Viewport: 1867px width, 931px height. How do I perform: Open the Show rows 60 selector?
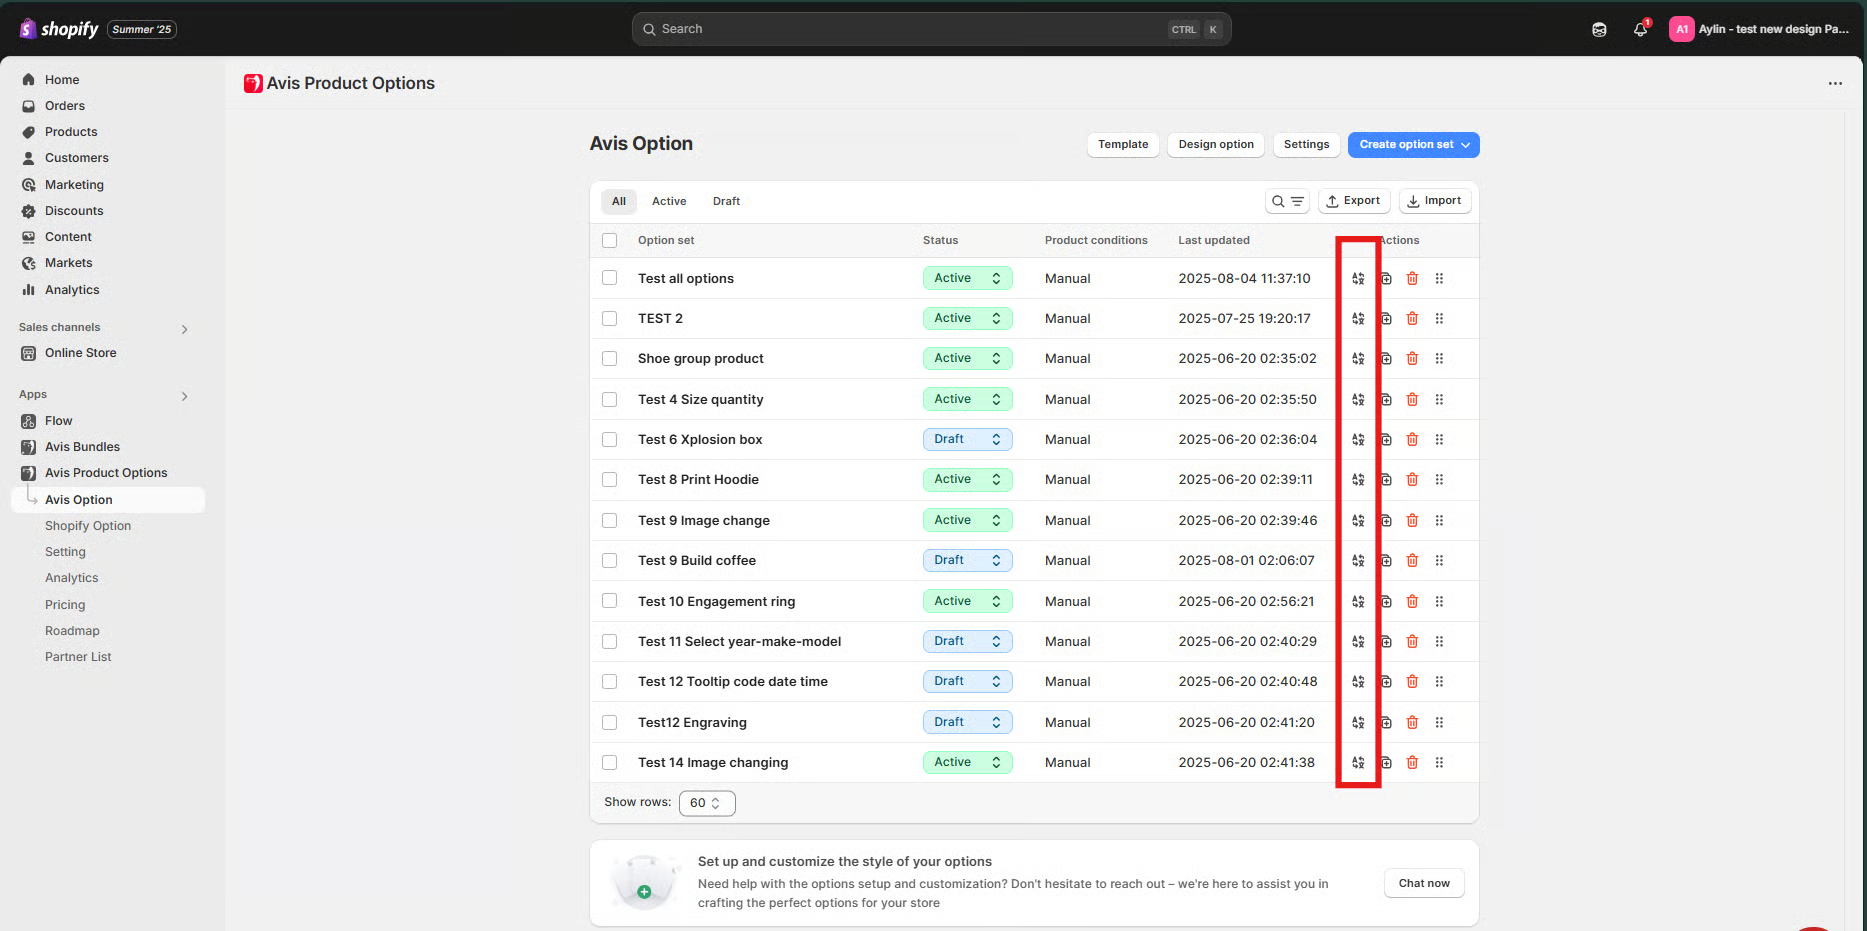tap(706, 803)
